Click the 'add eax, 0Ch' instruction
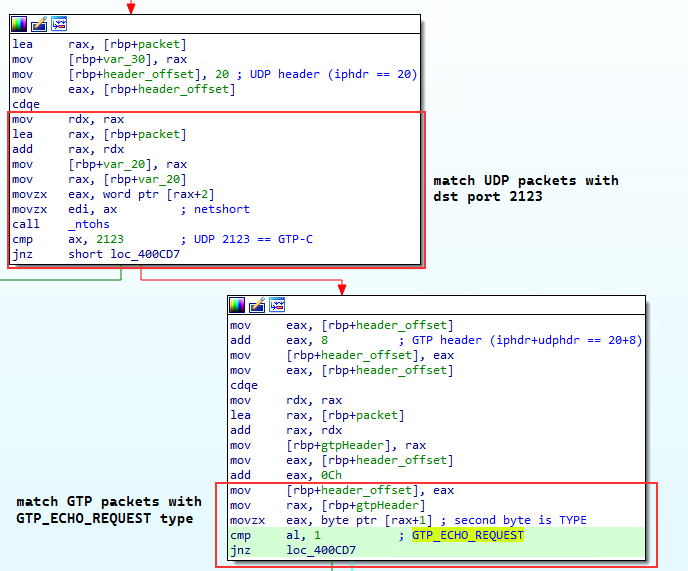The image size is (688, 571). click(271, 476)
